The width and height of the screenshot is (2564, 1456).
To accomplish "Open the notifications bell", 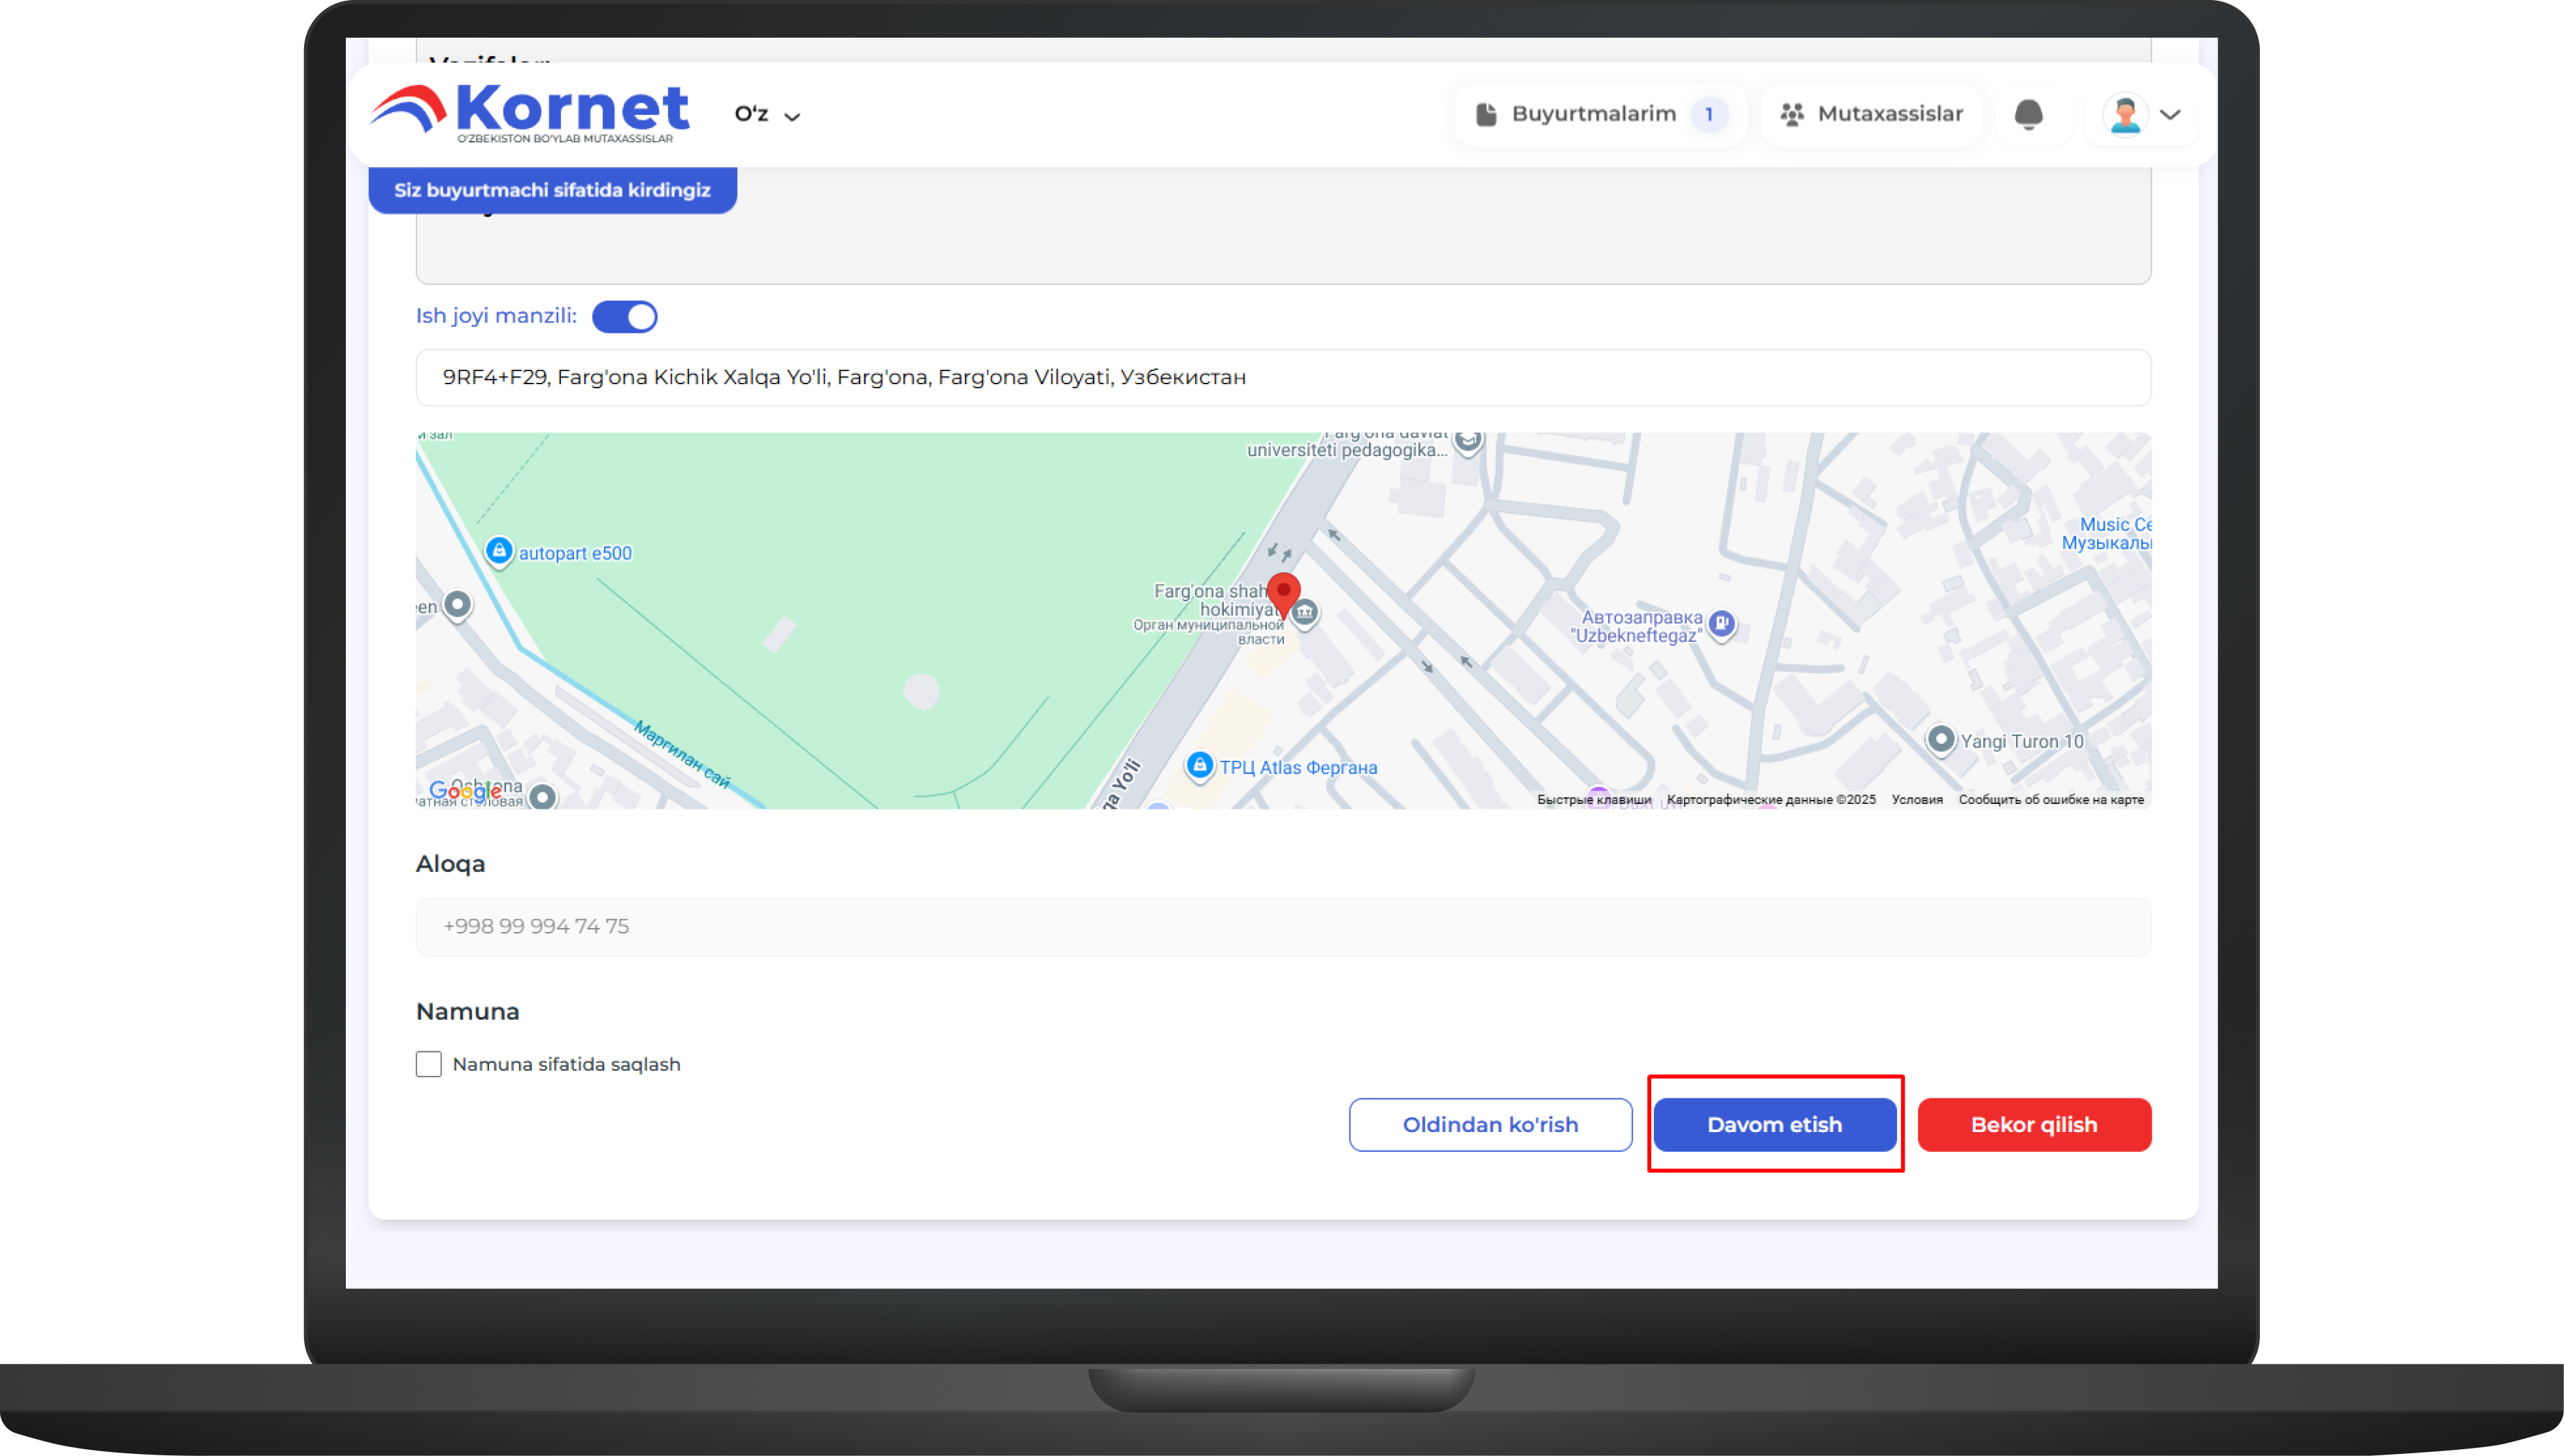I will [x=2028, y=114].
